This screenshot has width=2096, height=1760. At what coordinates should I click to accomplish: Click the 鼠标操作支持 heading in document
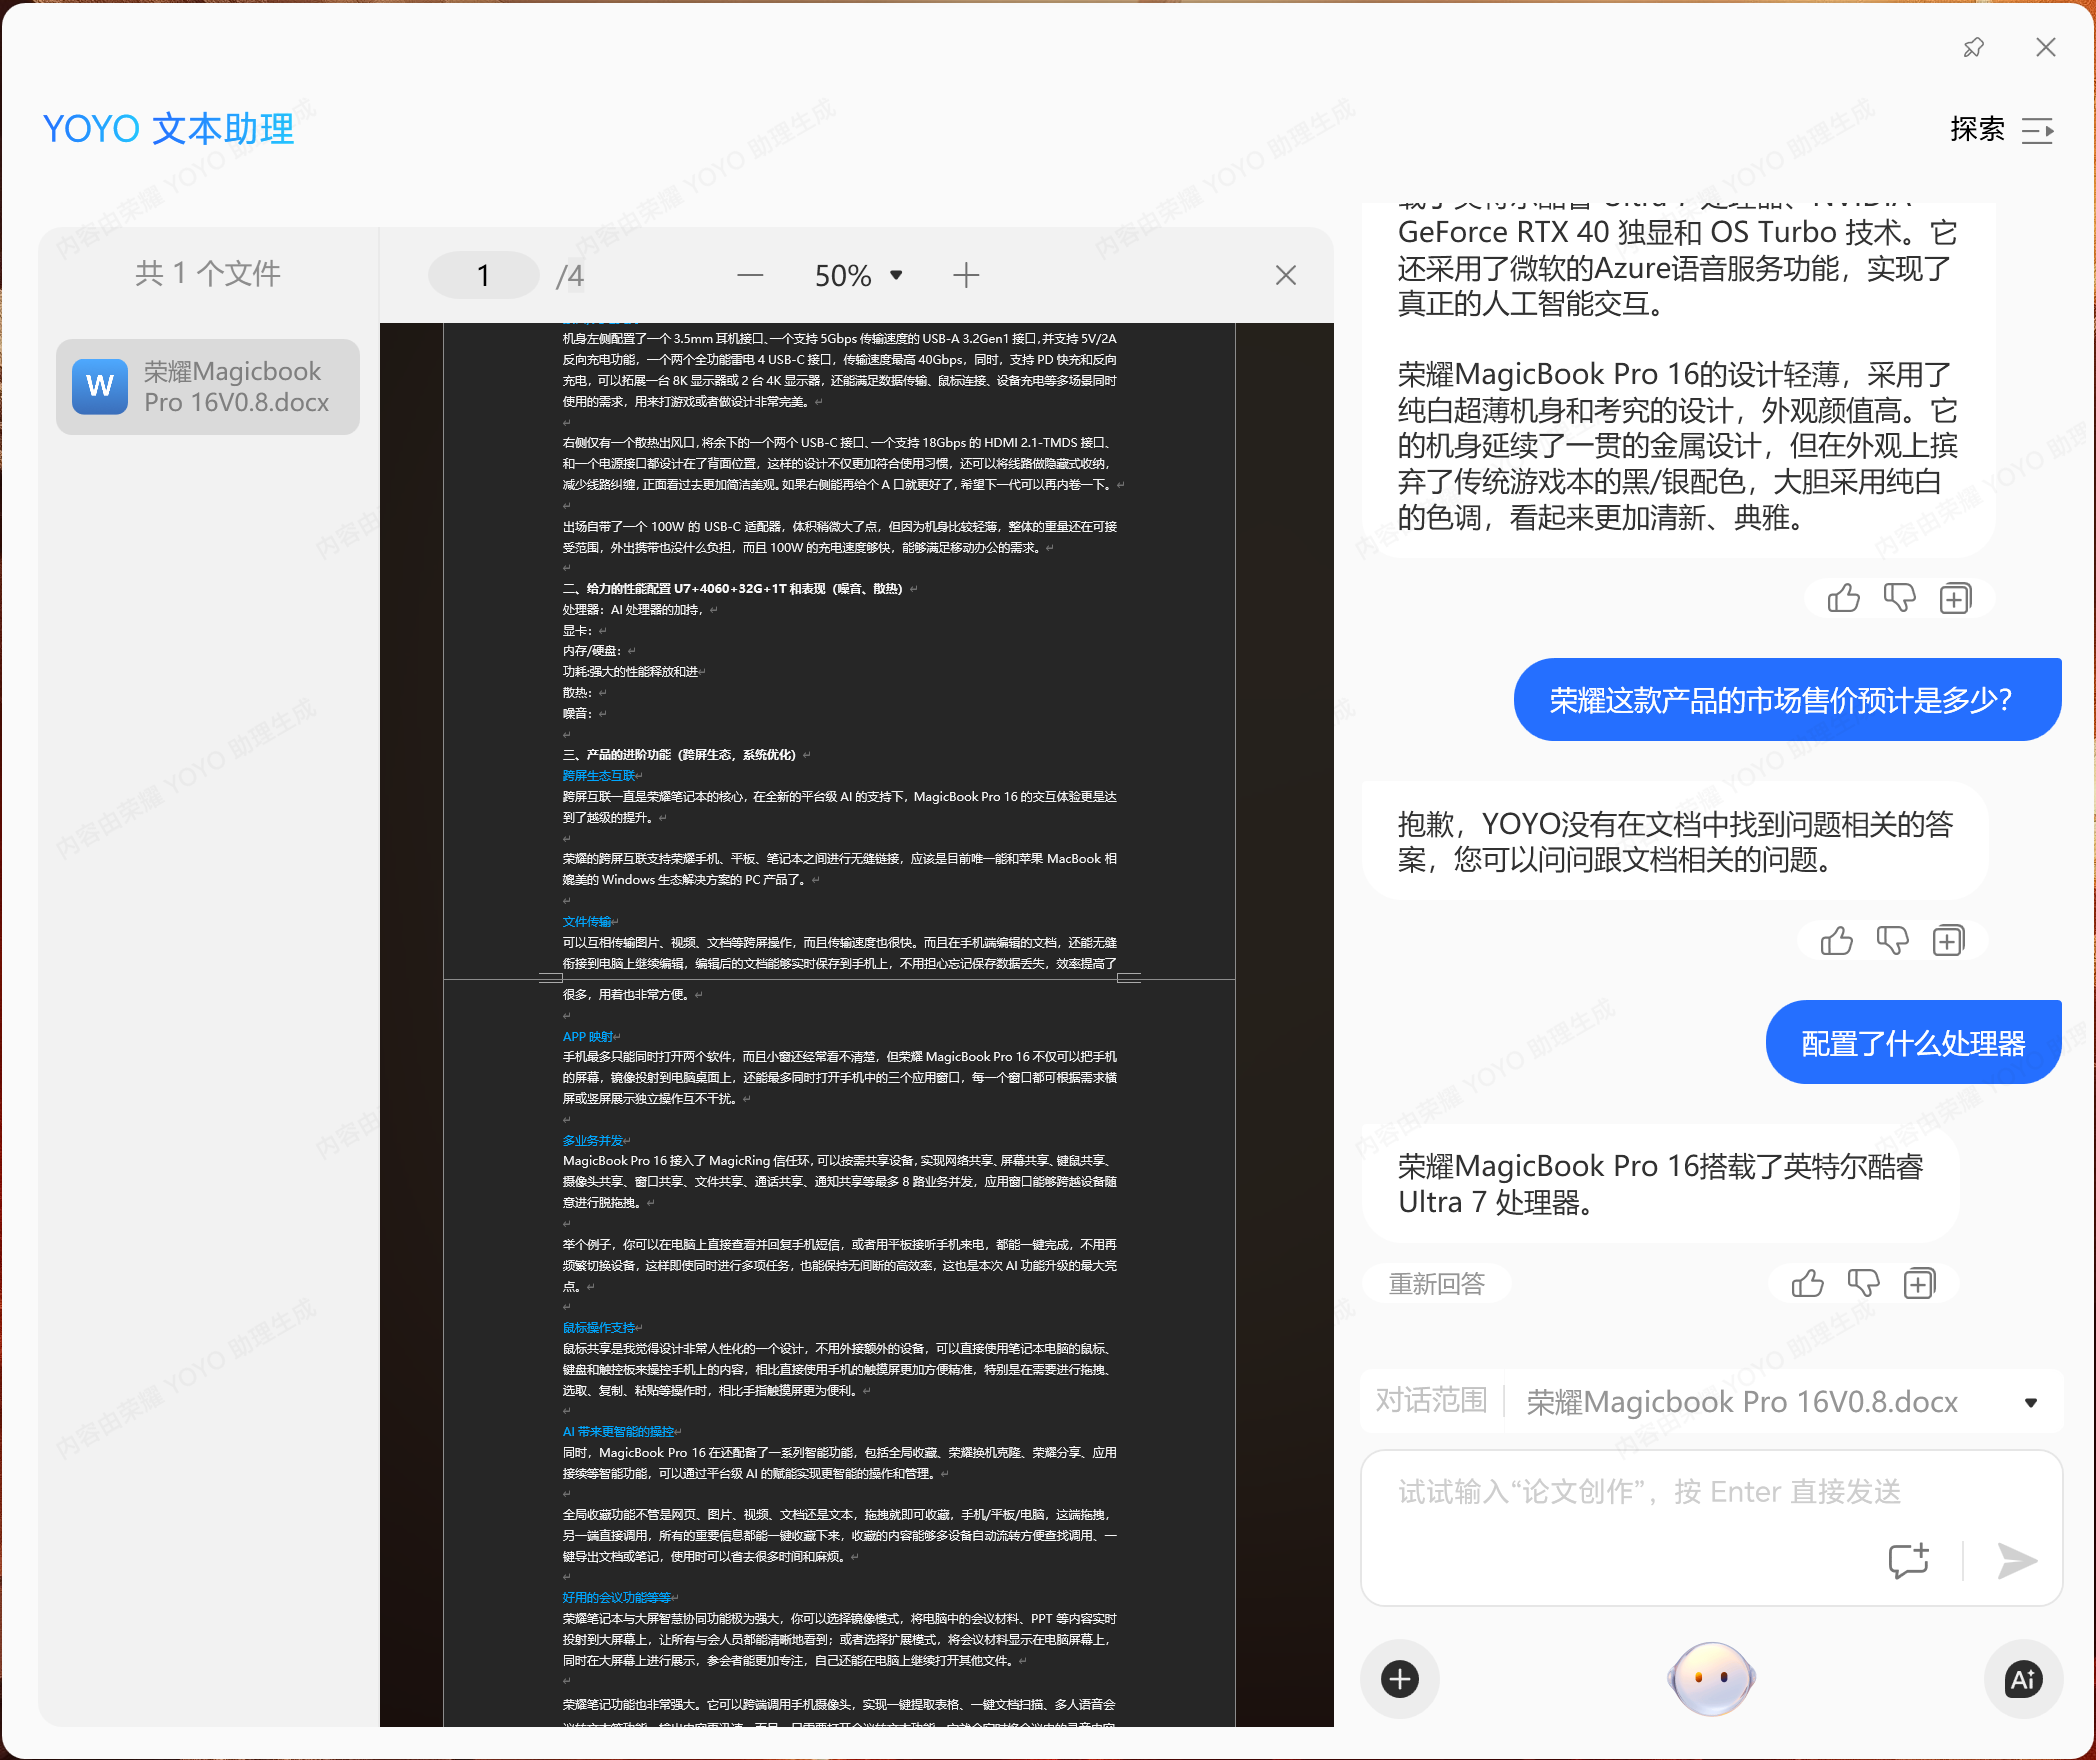(599, 1328)
